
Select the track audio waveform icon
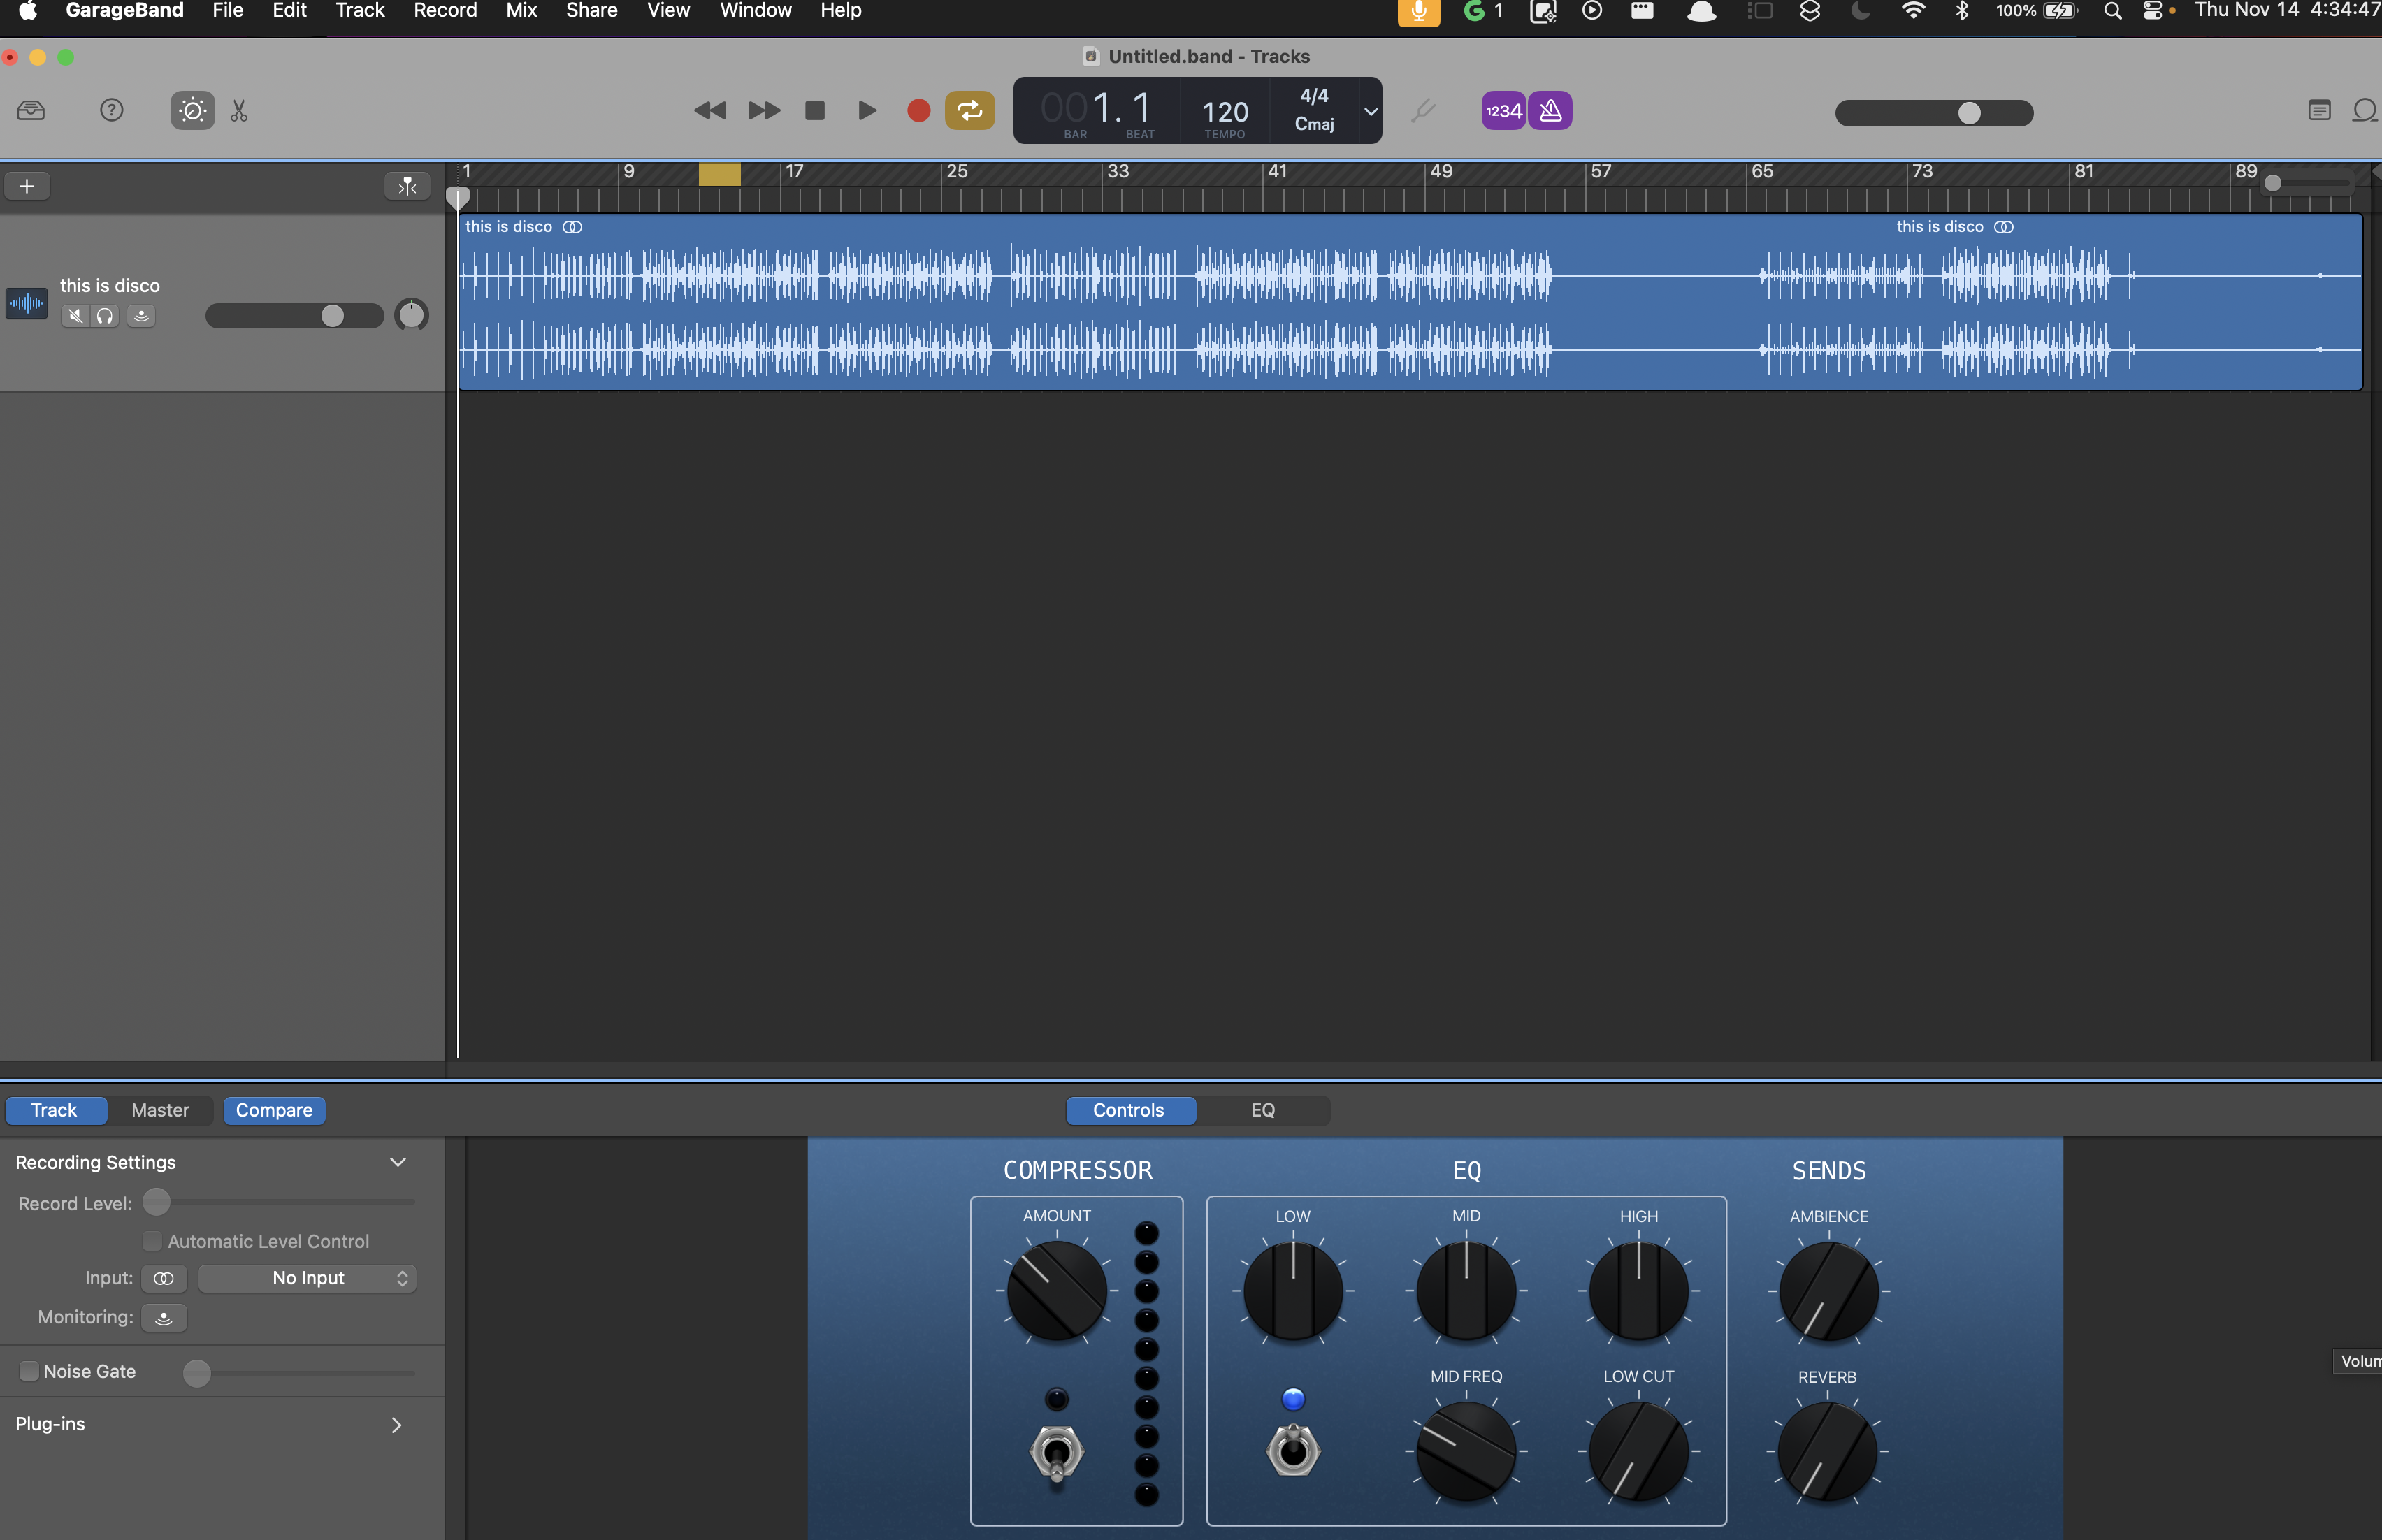coord(26,302)
